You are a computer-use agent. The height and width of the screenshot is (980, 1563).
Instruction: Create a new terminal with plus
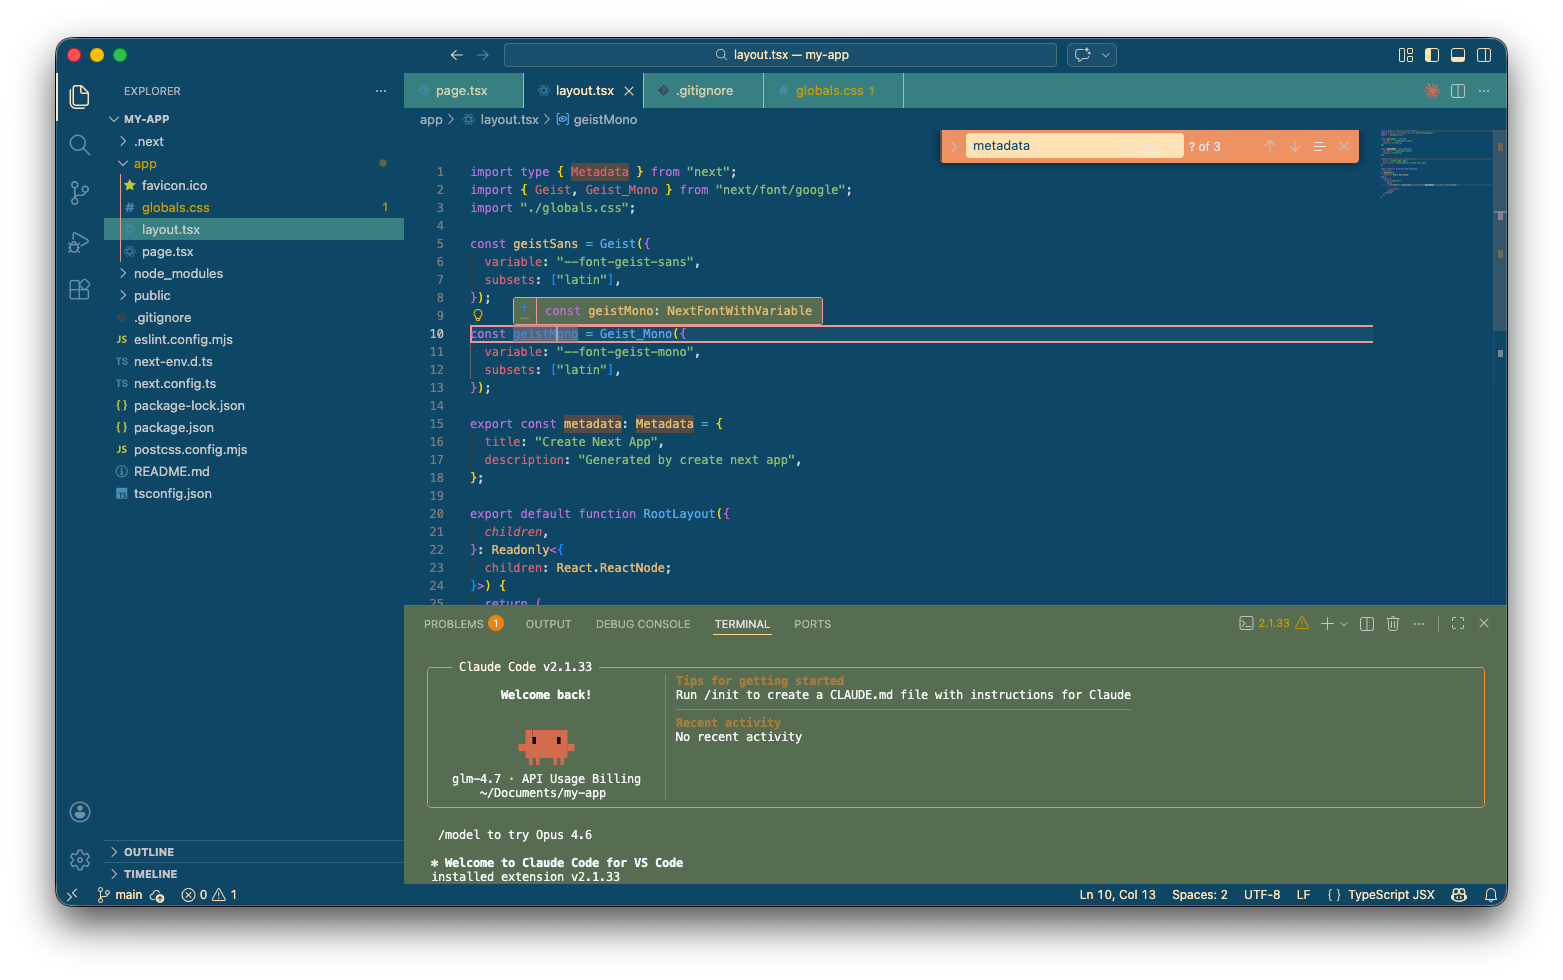click(1327, 624)
